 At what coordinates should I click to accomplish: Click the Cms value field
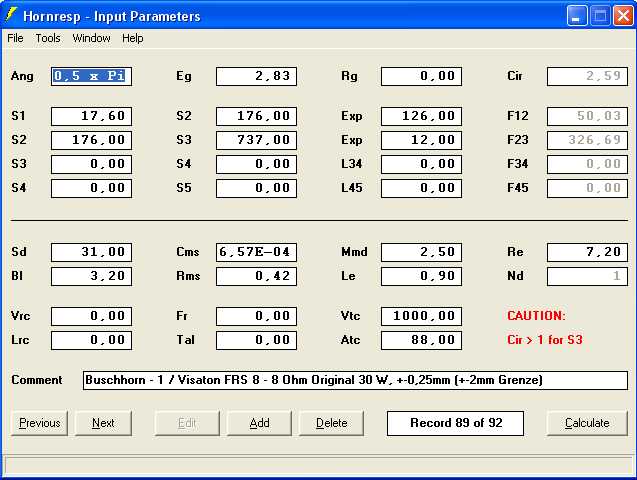click(x=256, y=252)
